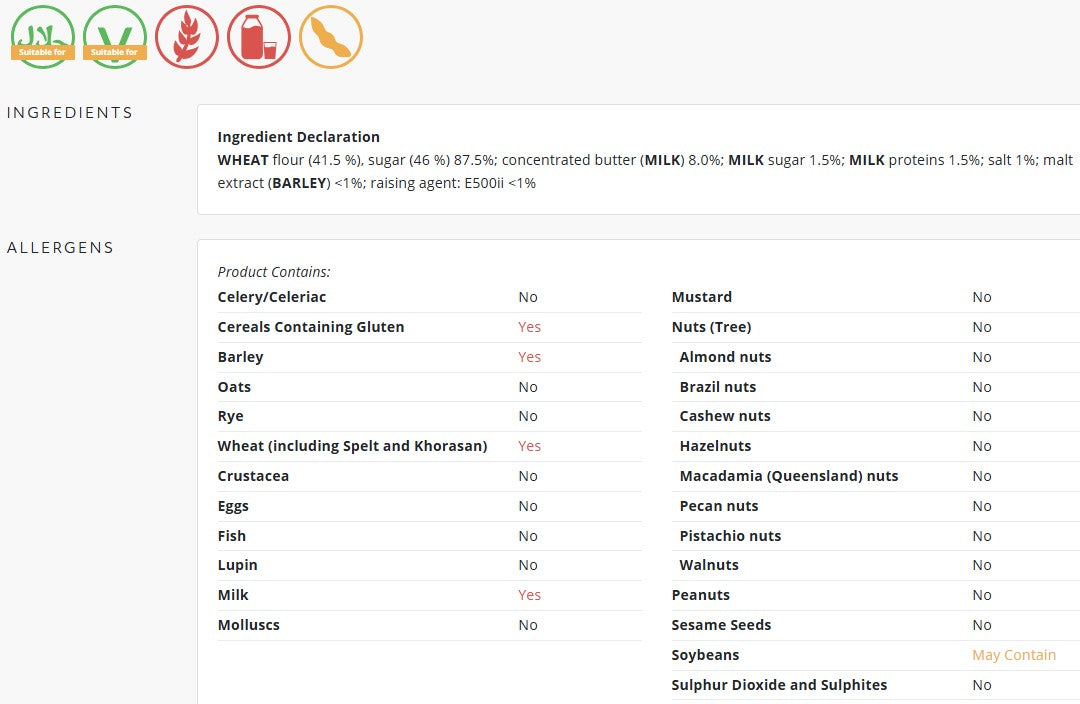1080x704 pixels.
Task: Click the 'Nuts (Tree)' allergen label
Action: pyautogui.click(x=711, y=327)
